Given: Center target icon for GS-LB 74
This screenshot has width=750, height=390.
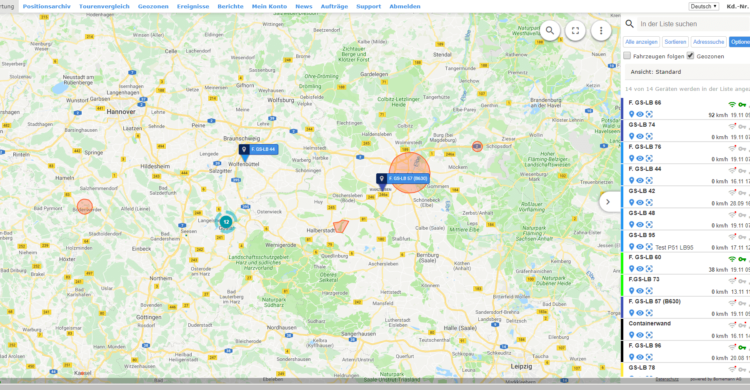Looking at the screenshot, I should pos(649,136).
